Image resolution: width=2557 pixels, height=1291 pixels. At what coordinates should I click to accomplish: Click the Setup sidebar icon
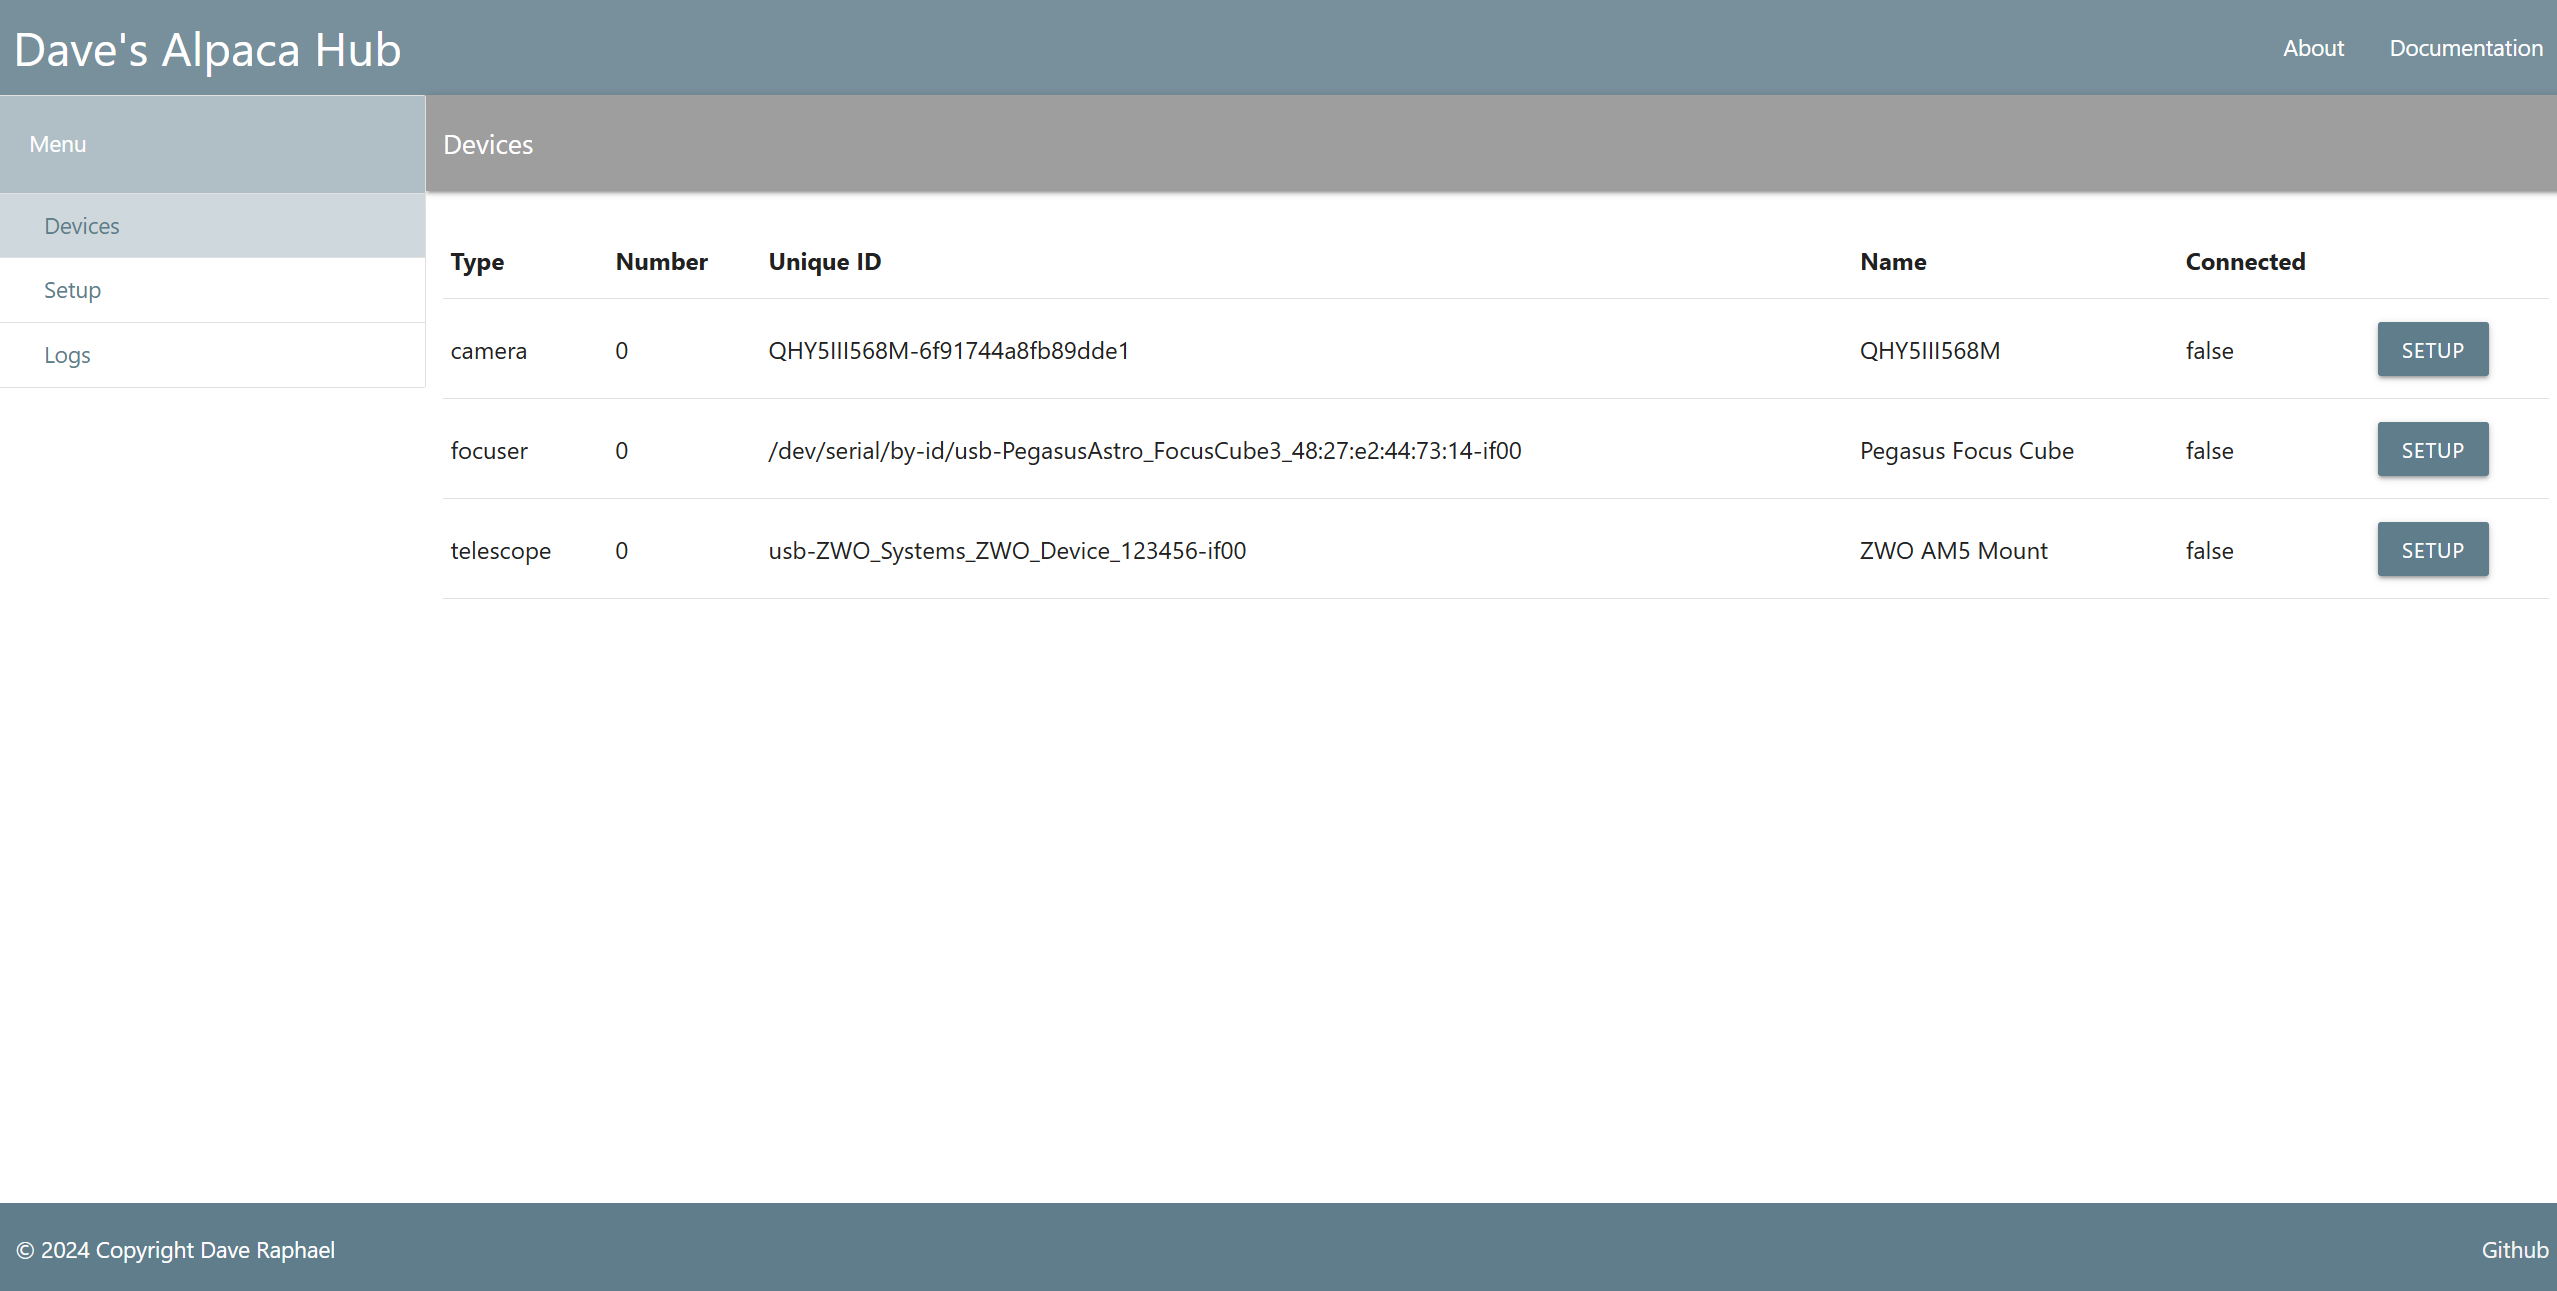tap(72, 288)
